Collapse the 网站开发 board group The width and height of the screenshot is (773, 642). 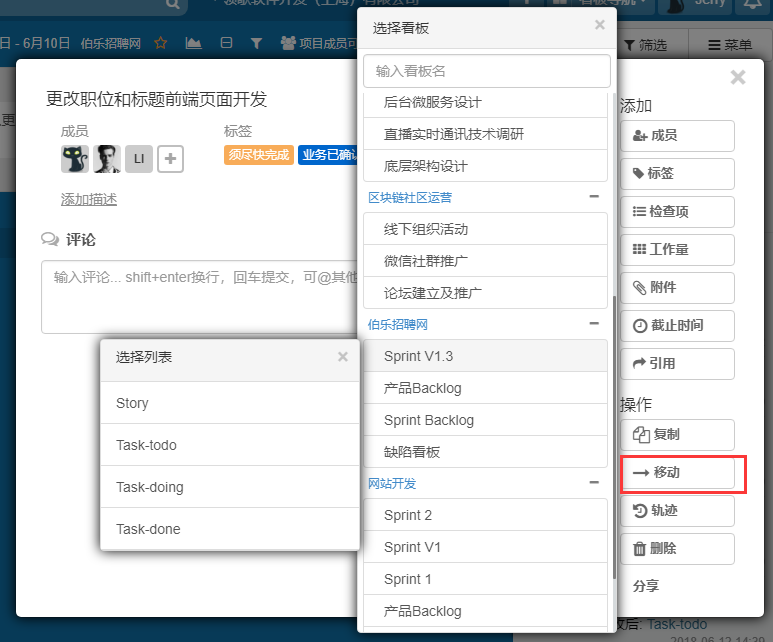(594, 483)
